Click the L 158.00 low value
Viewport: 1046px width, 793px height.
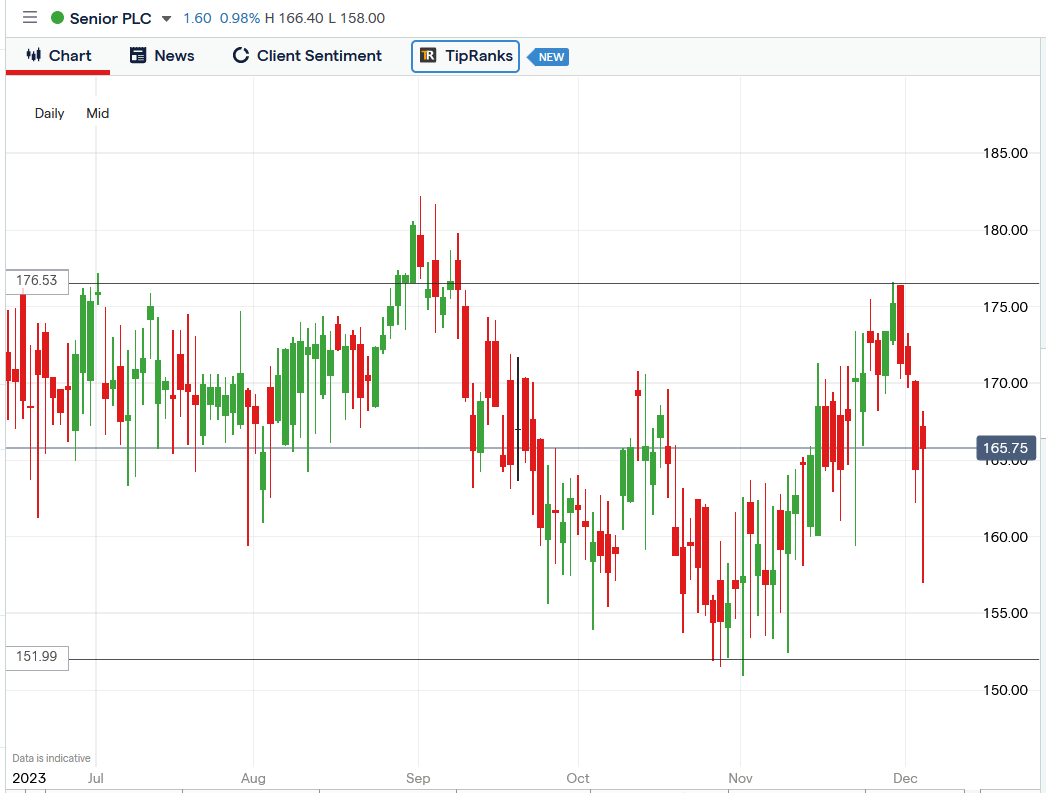tap(357, 19)
